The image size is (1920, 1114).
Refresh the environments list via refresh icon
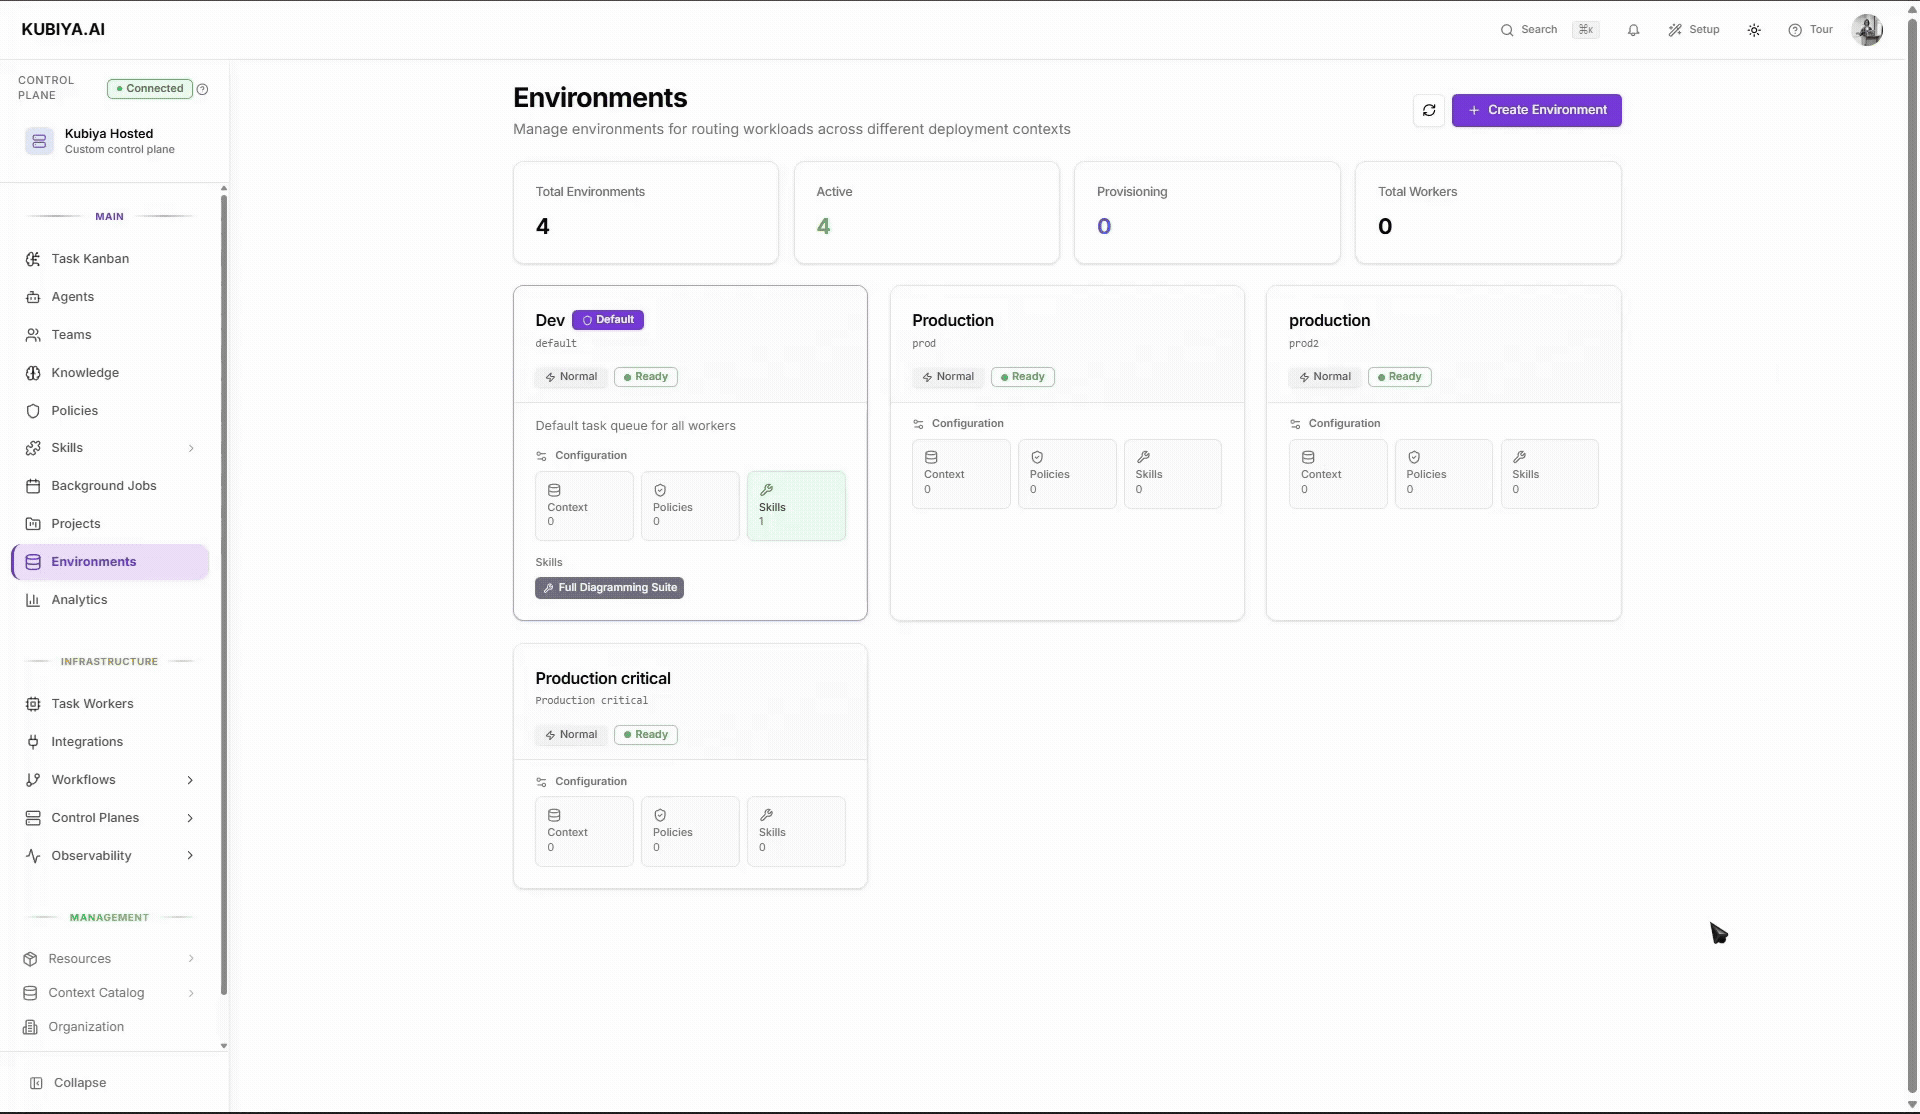pos(1428,110)
